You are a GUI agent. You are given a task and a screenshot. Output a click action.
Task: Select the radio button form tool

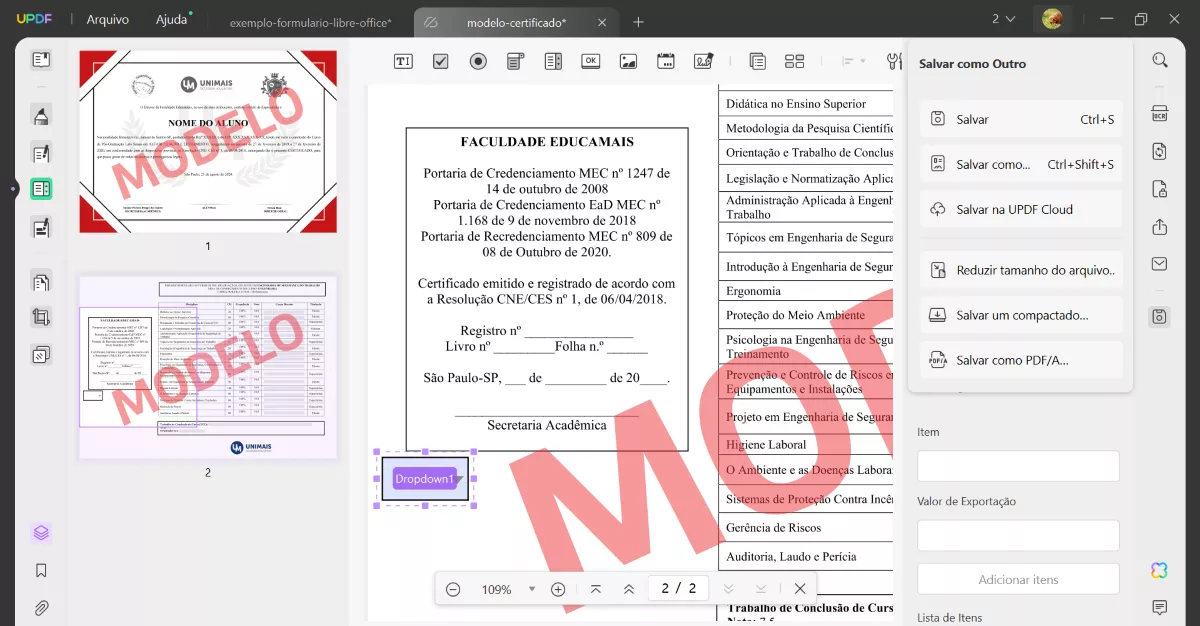coord(478,61)
